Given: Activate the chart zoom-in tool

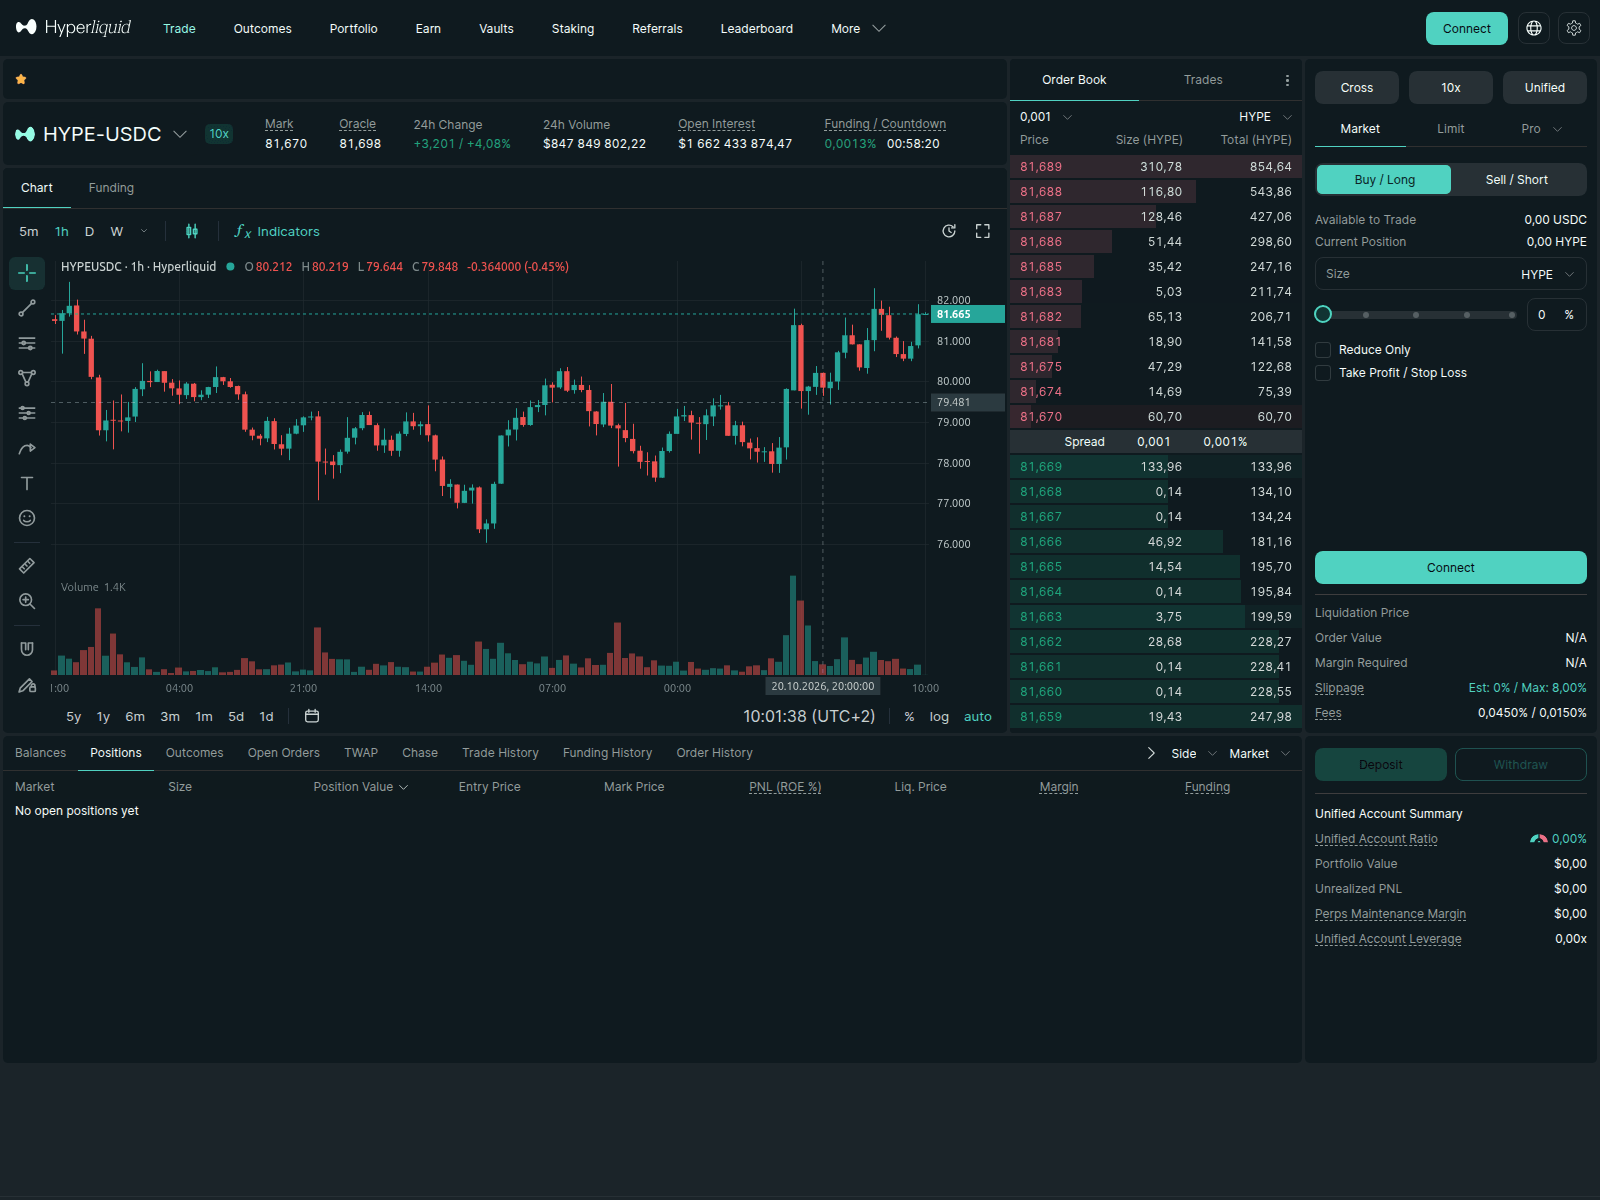Looking at the screenshot, I should [x=27, y=601].
